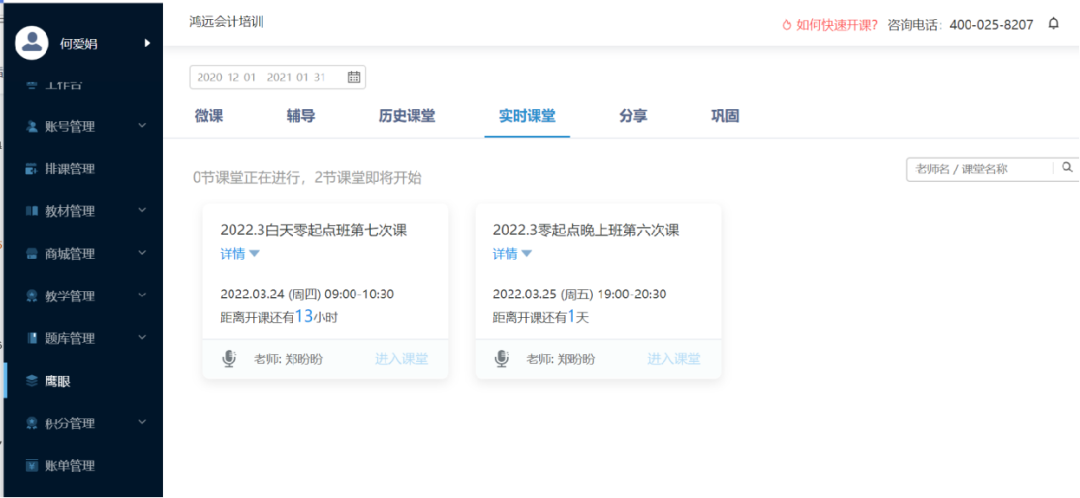Expand 详情 on 零起点晚上班第六次课 card
The image size is (1080, 498).
coord(512,254)
